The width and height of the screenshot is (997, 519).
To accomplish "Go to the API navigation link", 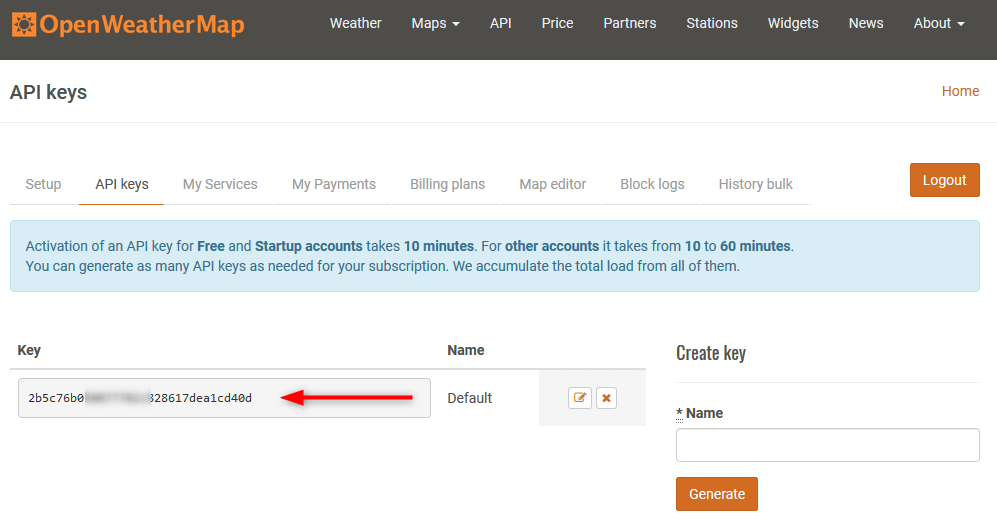I will 500,24.
